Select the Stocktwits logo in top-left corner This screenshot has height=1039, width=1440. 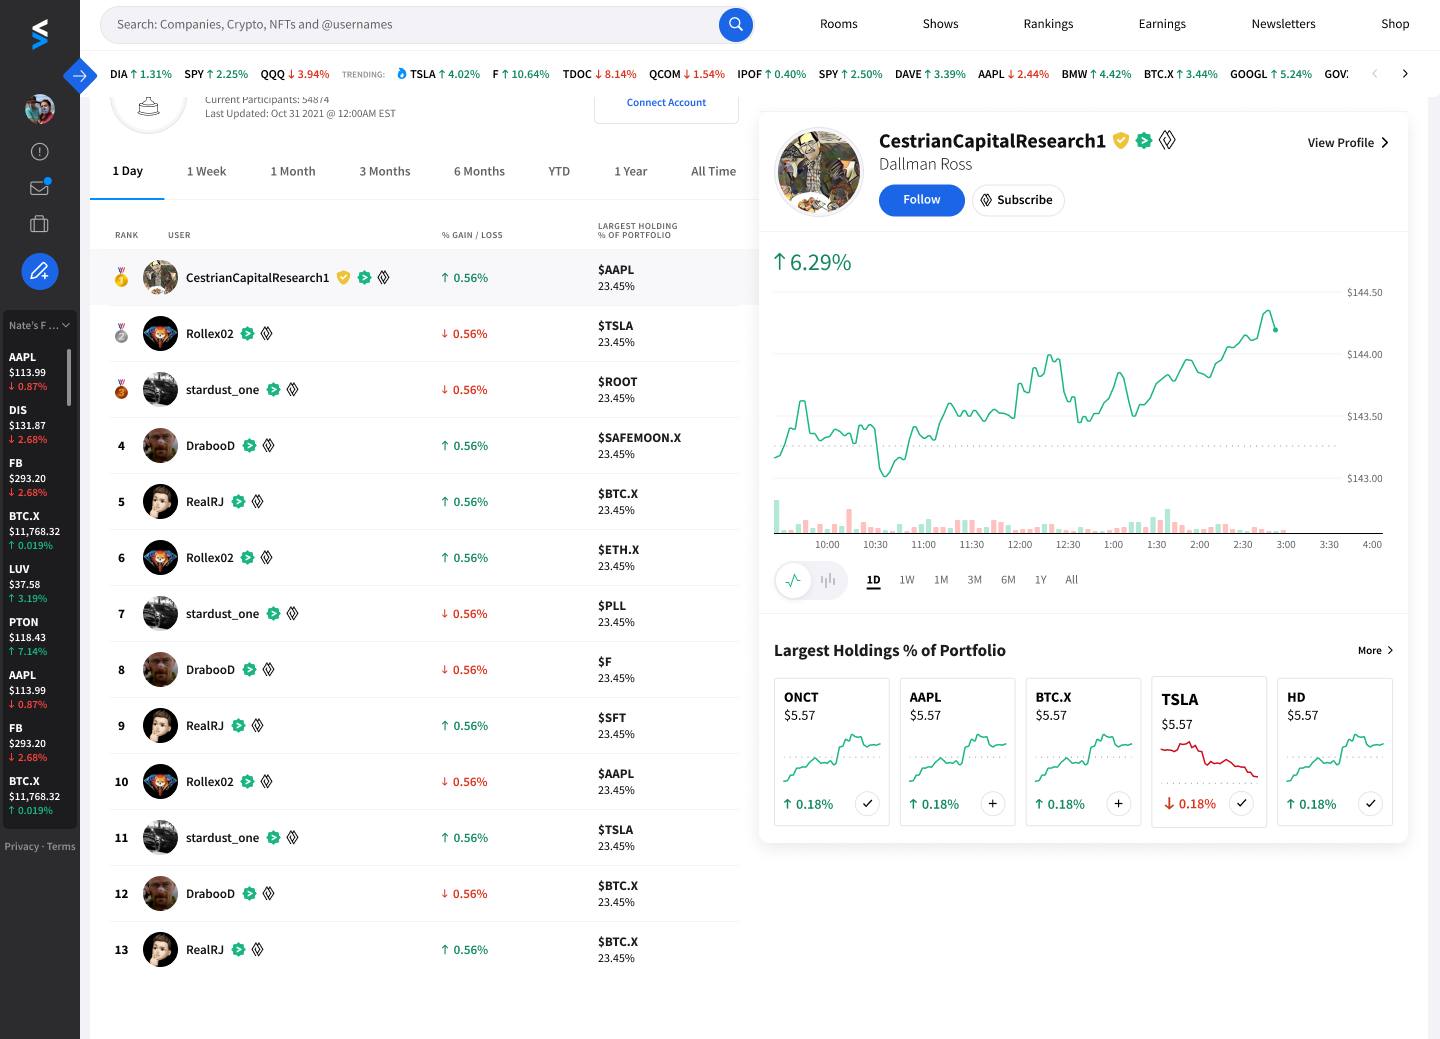tap(39, 33)
